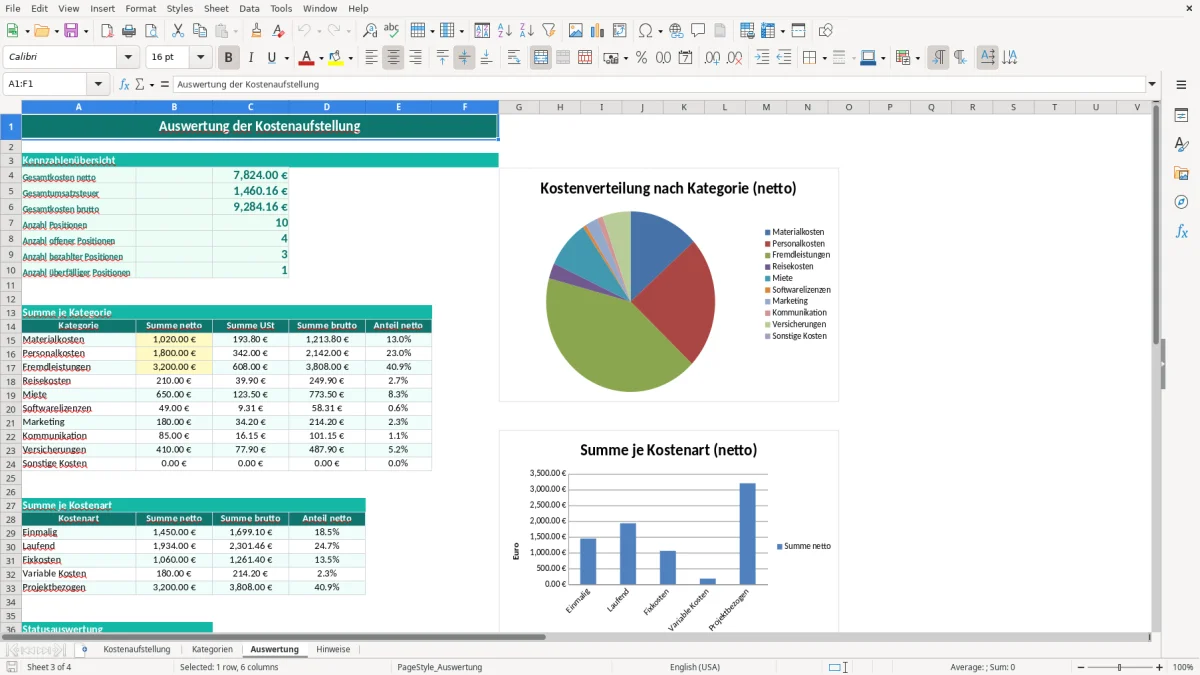The height and width of the screenshot is (675, 1200).
Task: Click the Export as PDF icon
Action: tap(107, 31)
